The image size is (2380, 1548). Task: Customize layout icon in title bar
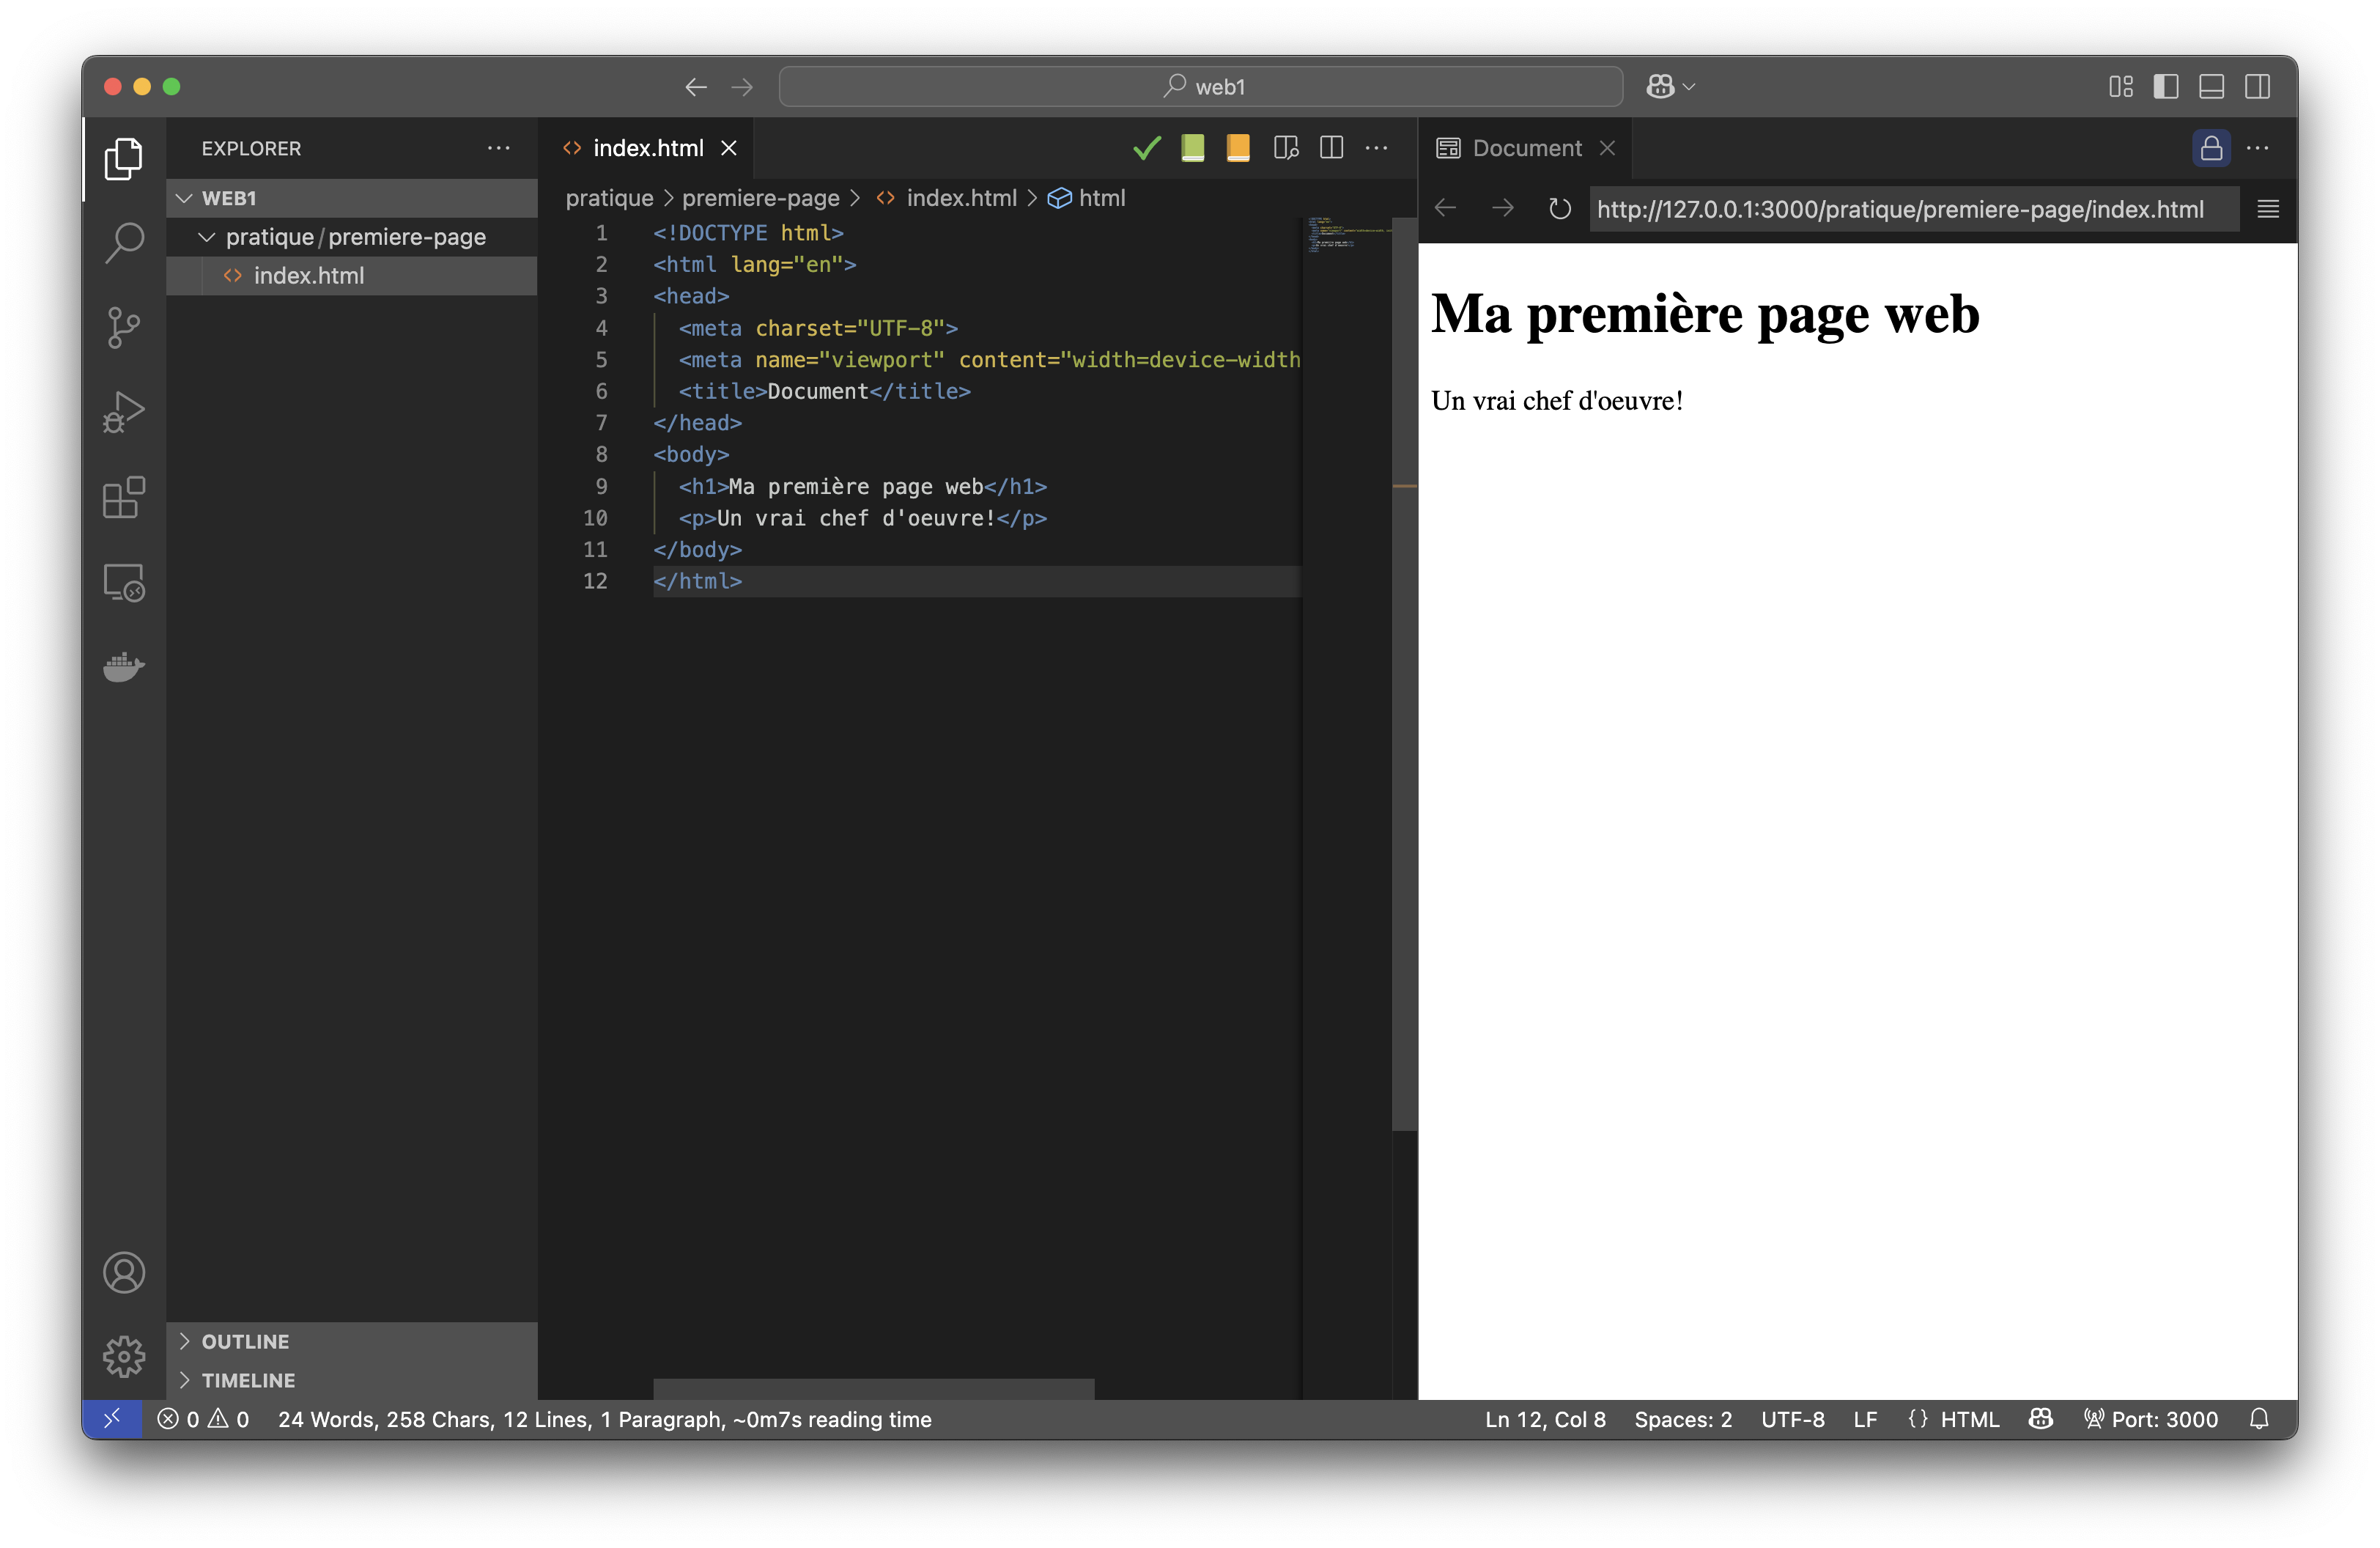coord(2121,87)
